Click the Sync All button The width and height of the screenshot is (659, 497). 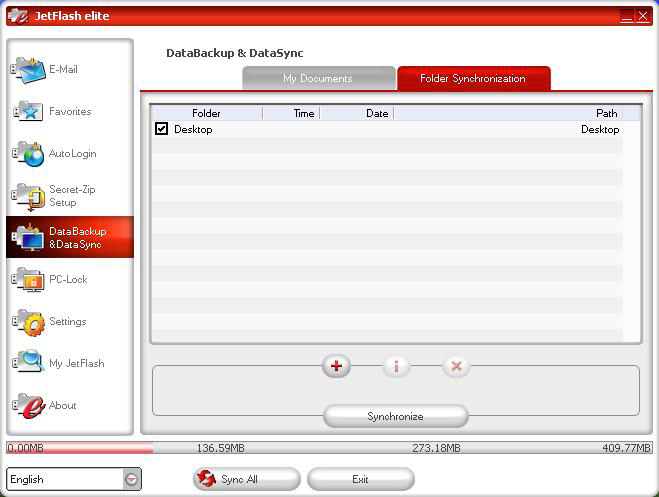pos(247,479)
